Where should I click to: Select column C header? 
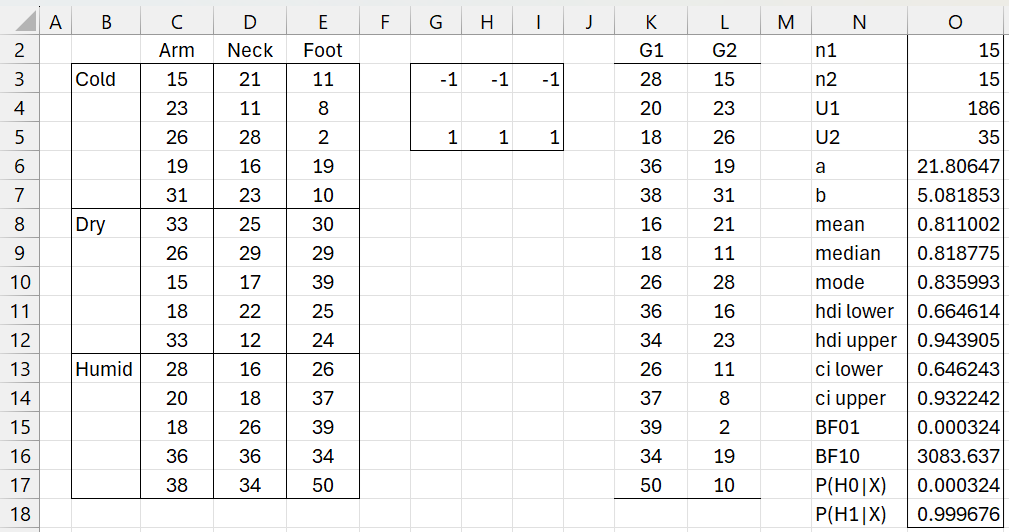click(x=177, y=20)
